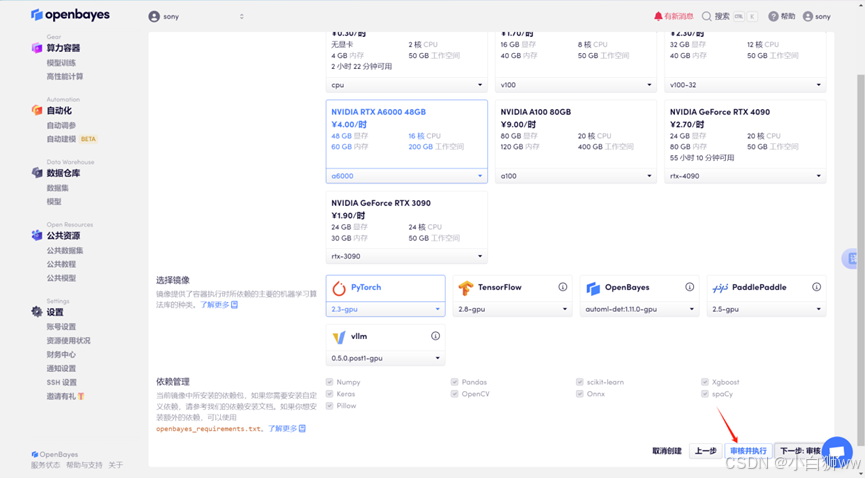Image resolution: width=865 pixels, height=478 pixels.
Task: Click 了解更多 link under 选择镜像
Action: 218,305
